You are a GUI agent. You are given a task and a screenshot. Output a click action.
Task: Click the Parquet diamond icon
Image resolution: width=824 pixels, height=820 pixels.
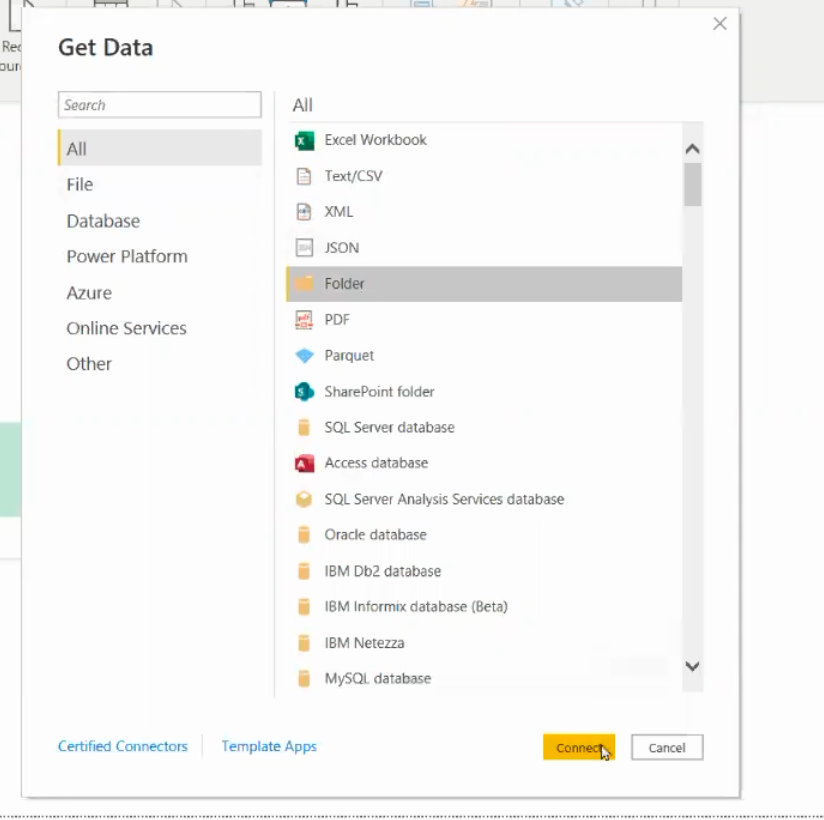click(304, 355)
